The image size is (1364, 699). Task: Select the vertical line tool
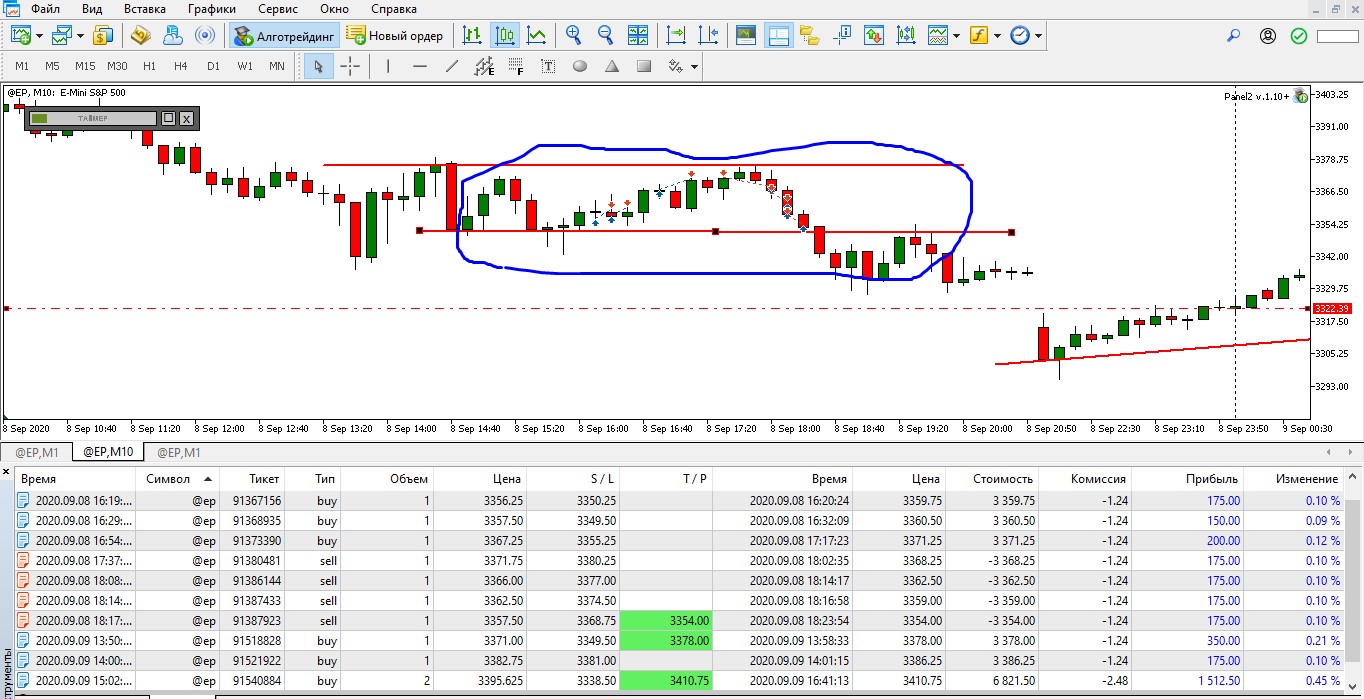[388, 67]
